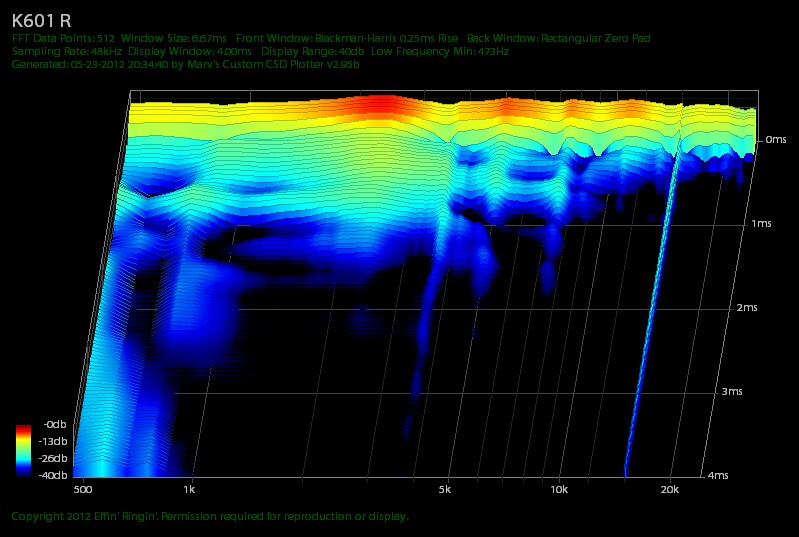Click the 5k frequency axis label
Image resolution: width=799 pixels, height=537 pixels.
tap(445, 490)
